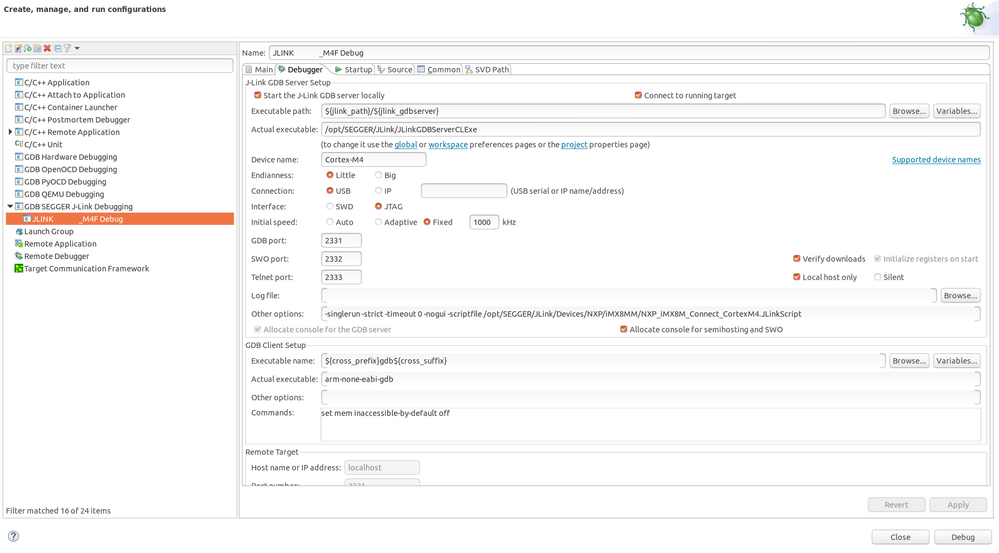Click the C/C++ Application type icon
Image resolution: width=999 pixels, height=553 pixels.
(19, 82)
